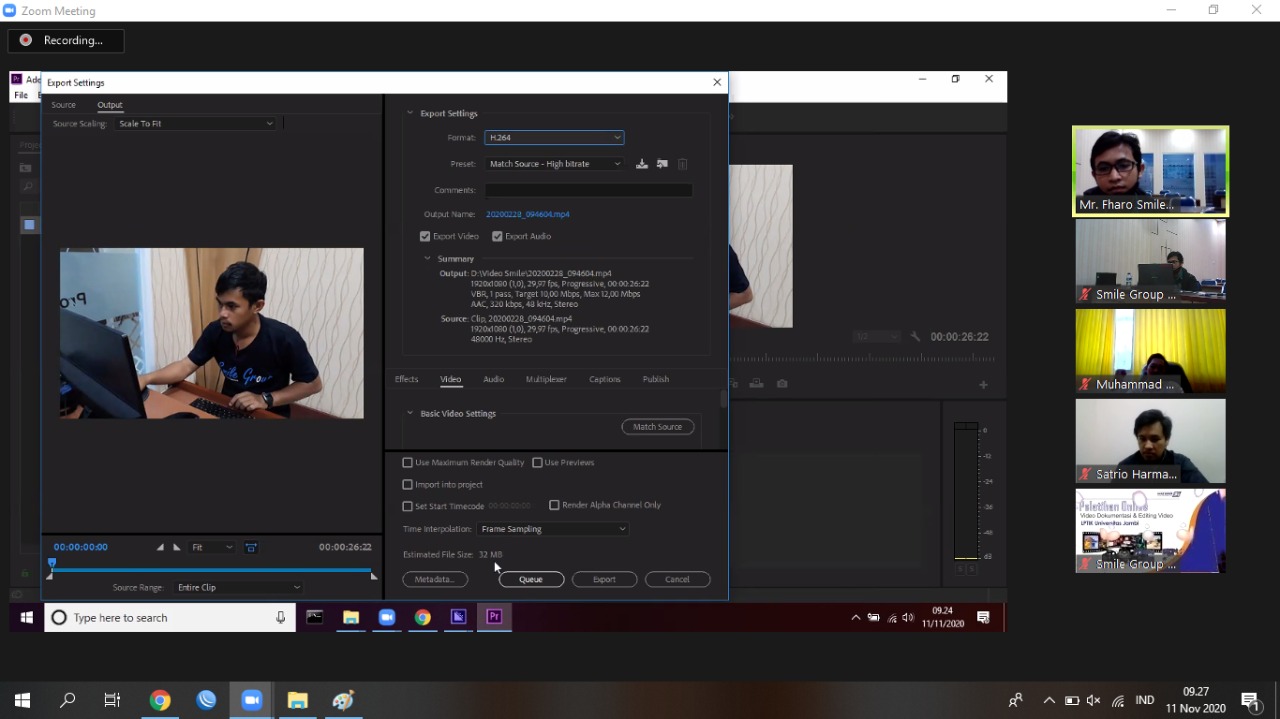This screenshot has height=719, width=1280.
Task: Check the Import into project option
Action: [x=408, y=485]
